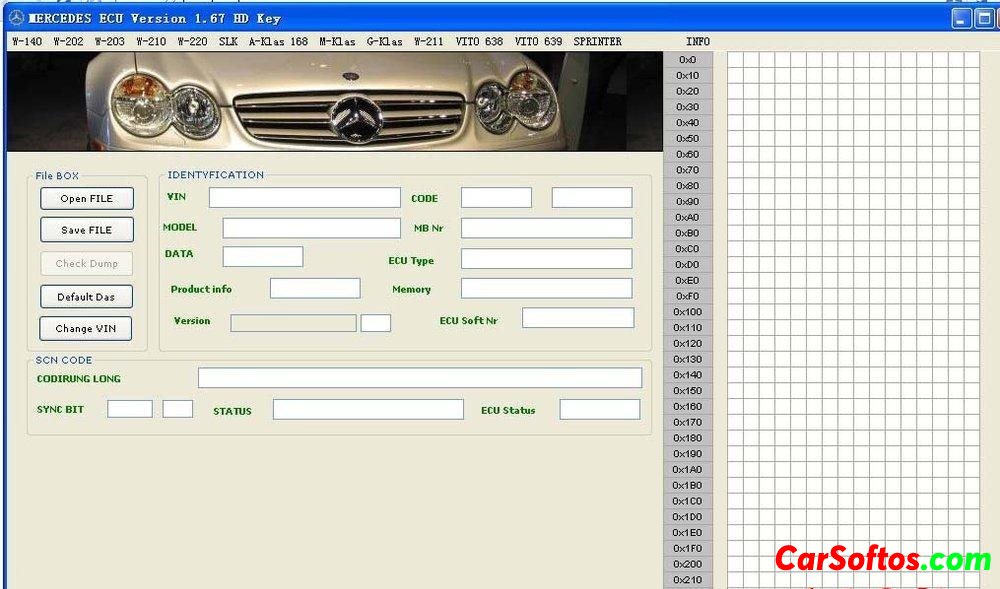Click the Default Das button
1000x589 pixels.
pos(86,297)
